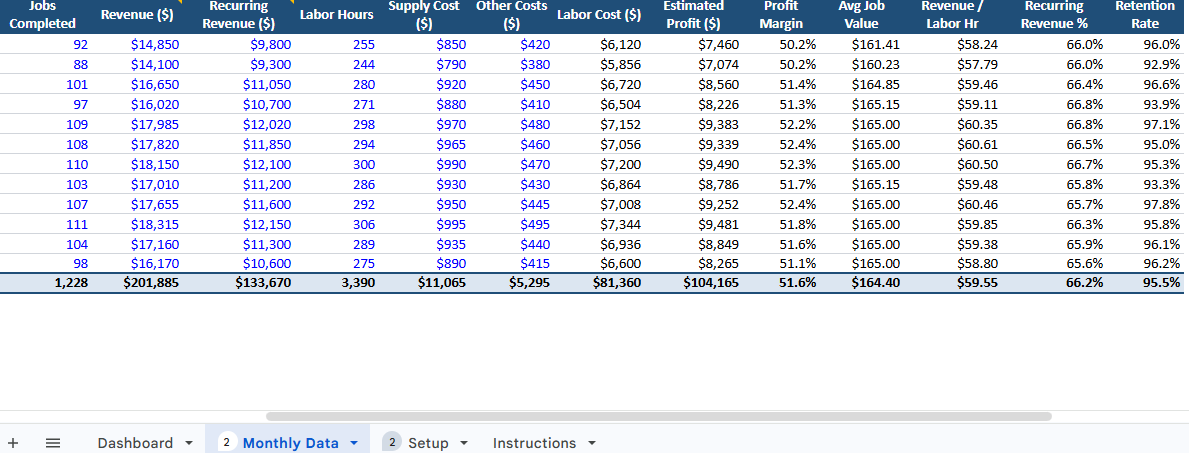Open the all sheets list icon
This screenshot has height=453, width=1189.
pyautogui.click(x=53, y=443)
